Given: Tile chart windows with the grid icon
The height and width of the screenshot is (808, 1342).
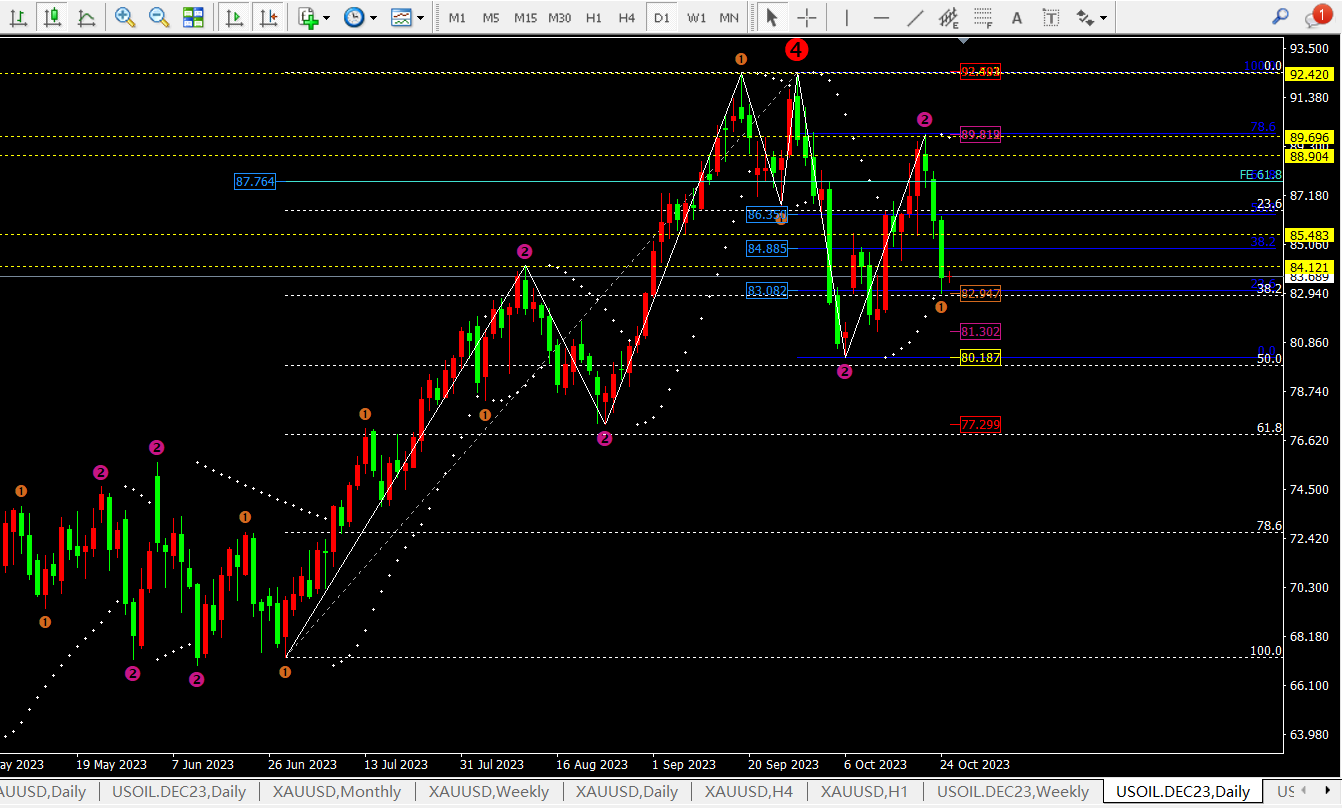Looking at the screenshot, I should [x=193, y=17].
